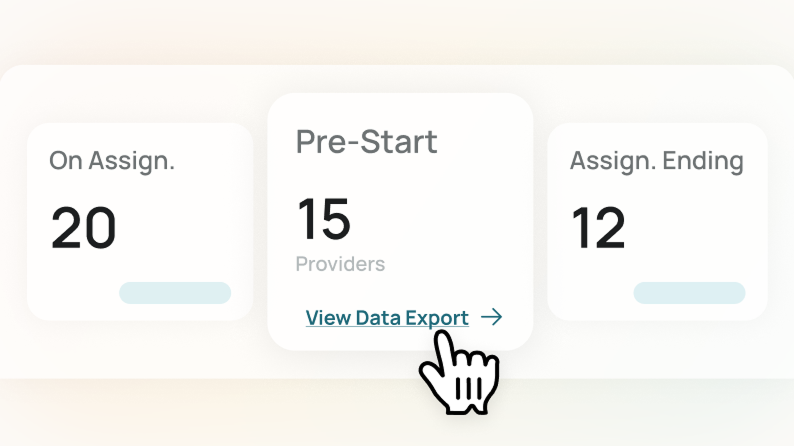Click the blue pill bar in On Assign. card
This screenshot has width=794, height=446.
(175, 293)
